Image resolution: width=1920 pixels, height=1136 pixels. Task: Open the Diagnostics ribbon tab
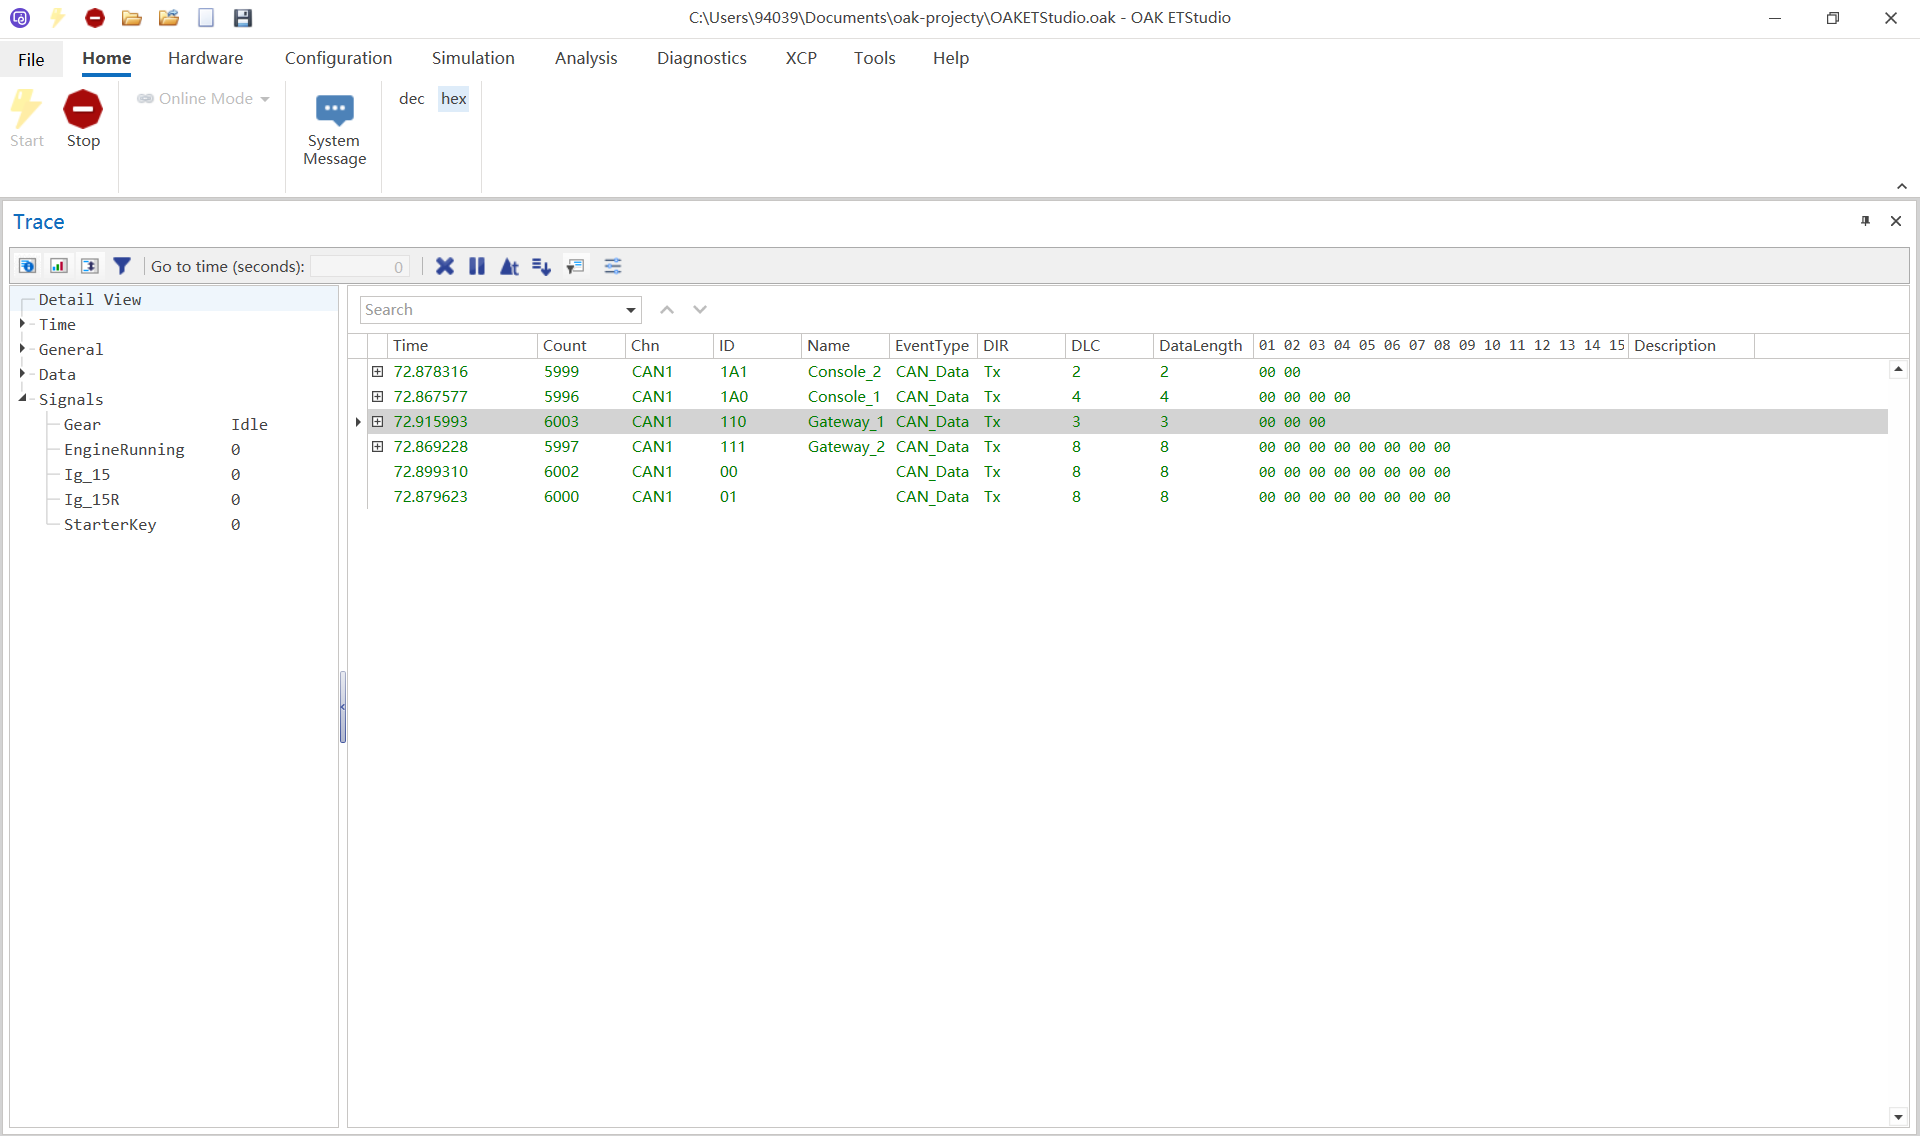[701, 58]
